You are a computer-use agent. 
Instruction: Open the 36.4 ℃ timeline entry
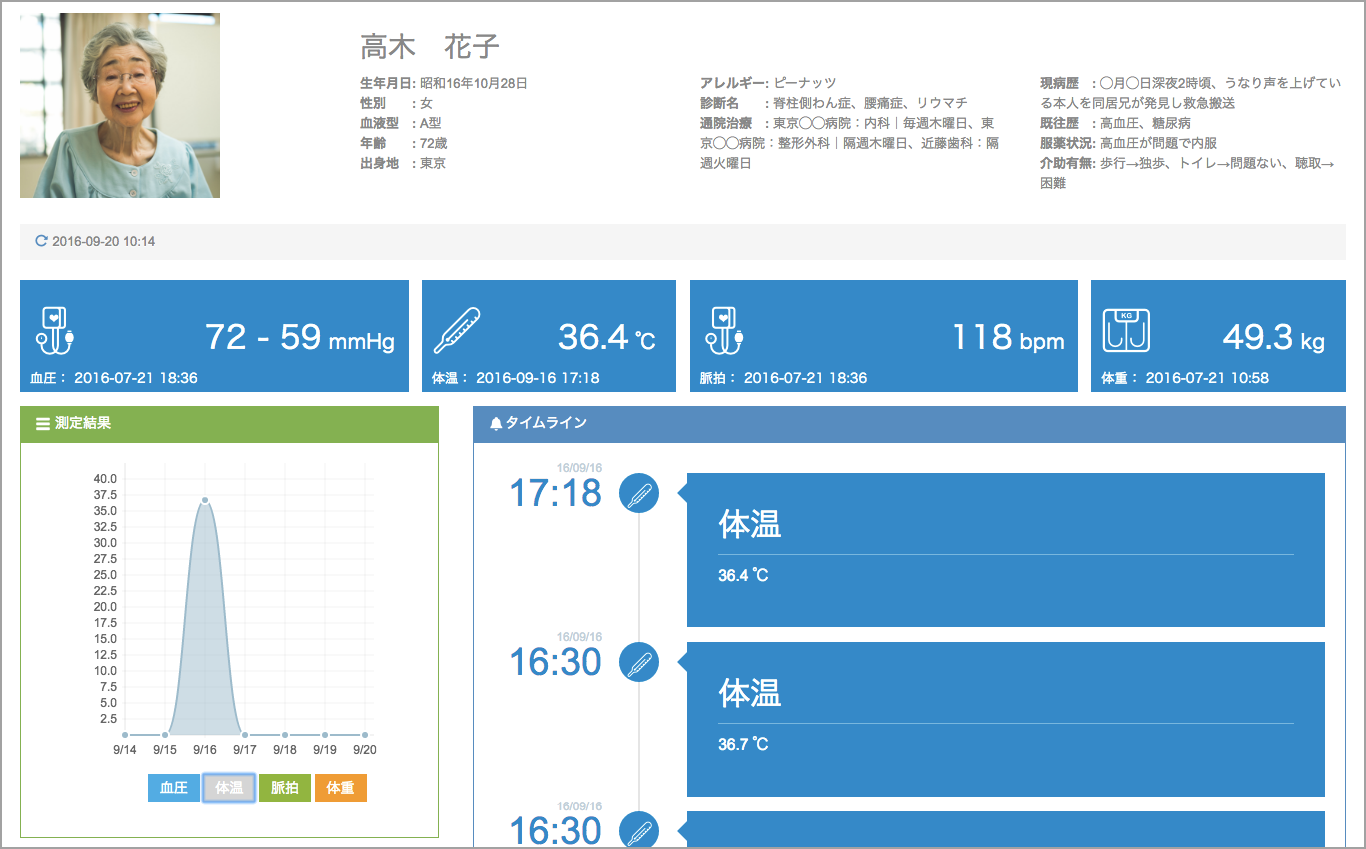point(1005,550)
